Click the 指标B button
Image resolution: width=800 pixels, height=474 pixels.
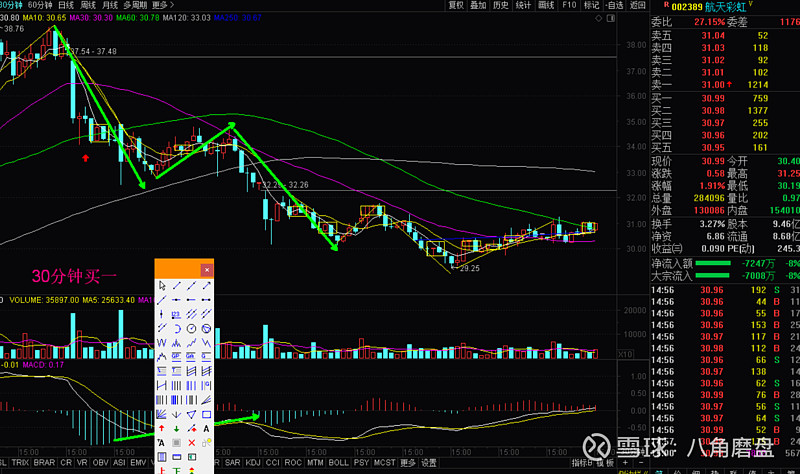point(581,463)
